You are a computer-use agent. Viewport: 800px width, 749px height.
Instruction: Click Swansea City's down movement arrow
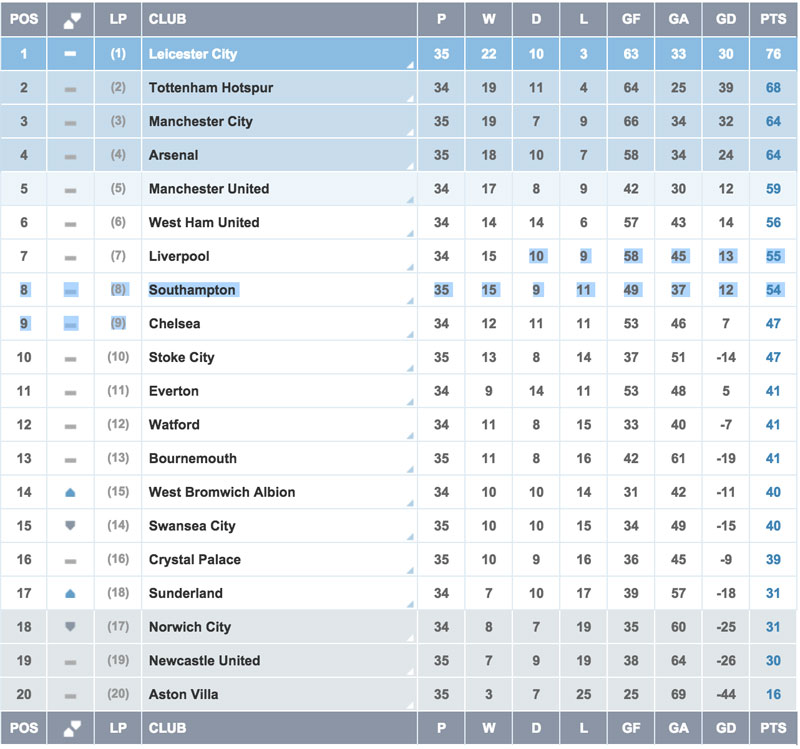pos(71,526)
